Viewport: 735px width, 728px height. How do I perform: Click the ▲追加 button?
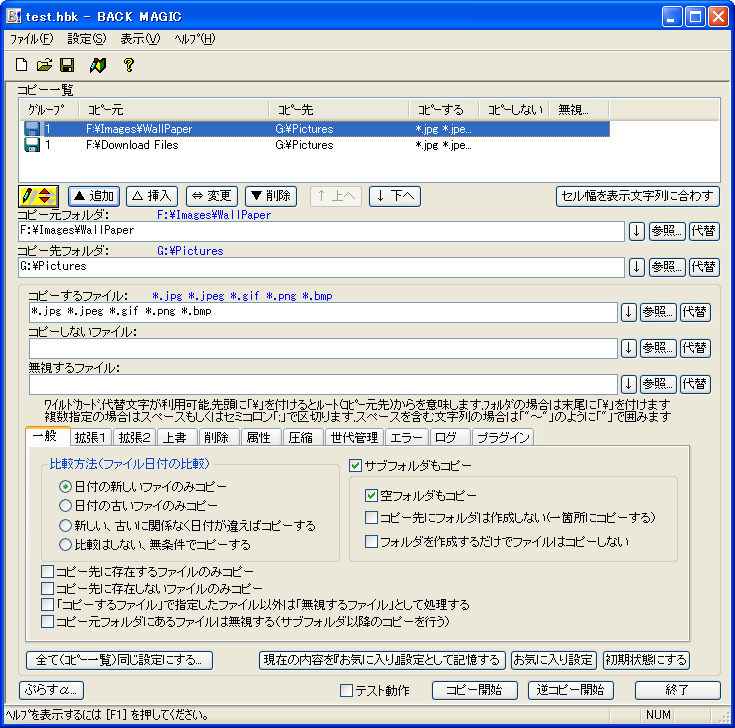tap(94, 196)
